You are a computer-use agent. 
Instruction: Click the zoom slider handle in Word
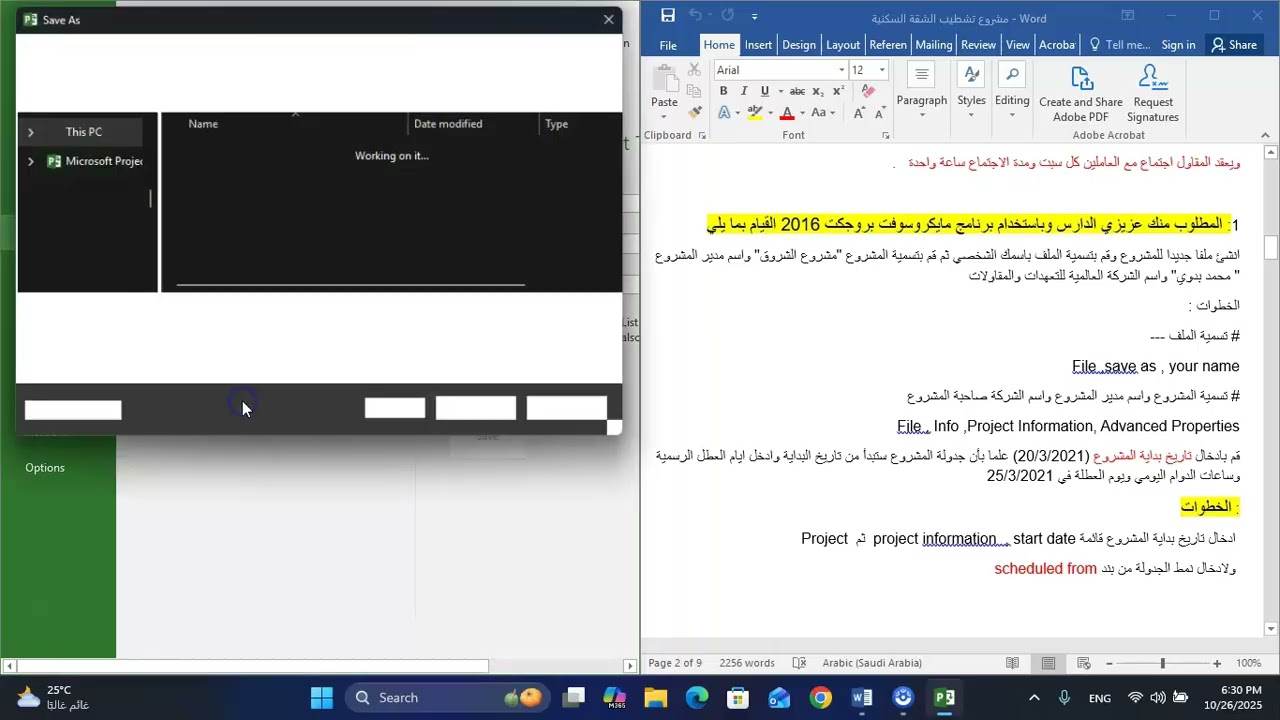[x=1163, y=663]
